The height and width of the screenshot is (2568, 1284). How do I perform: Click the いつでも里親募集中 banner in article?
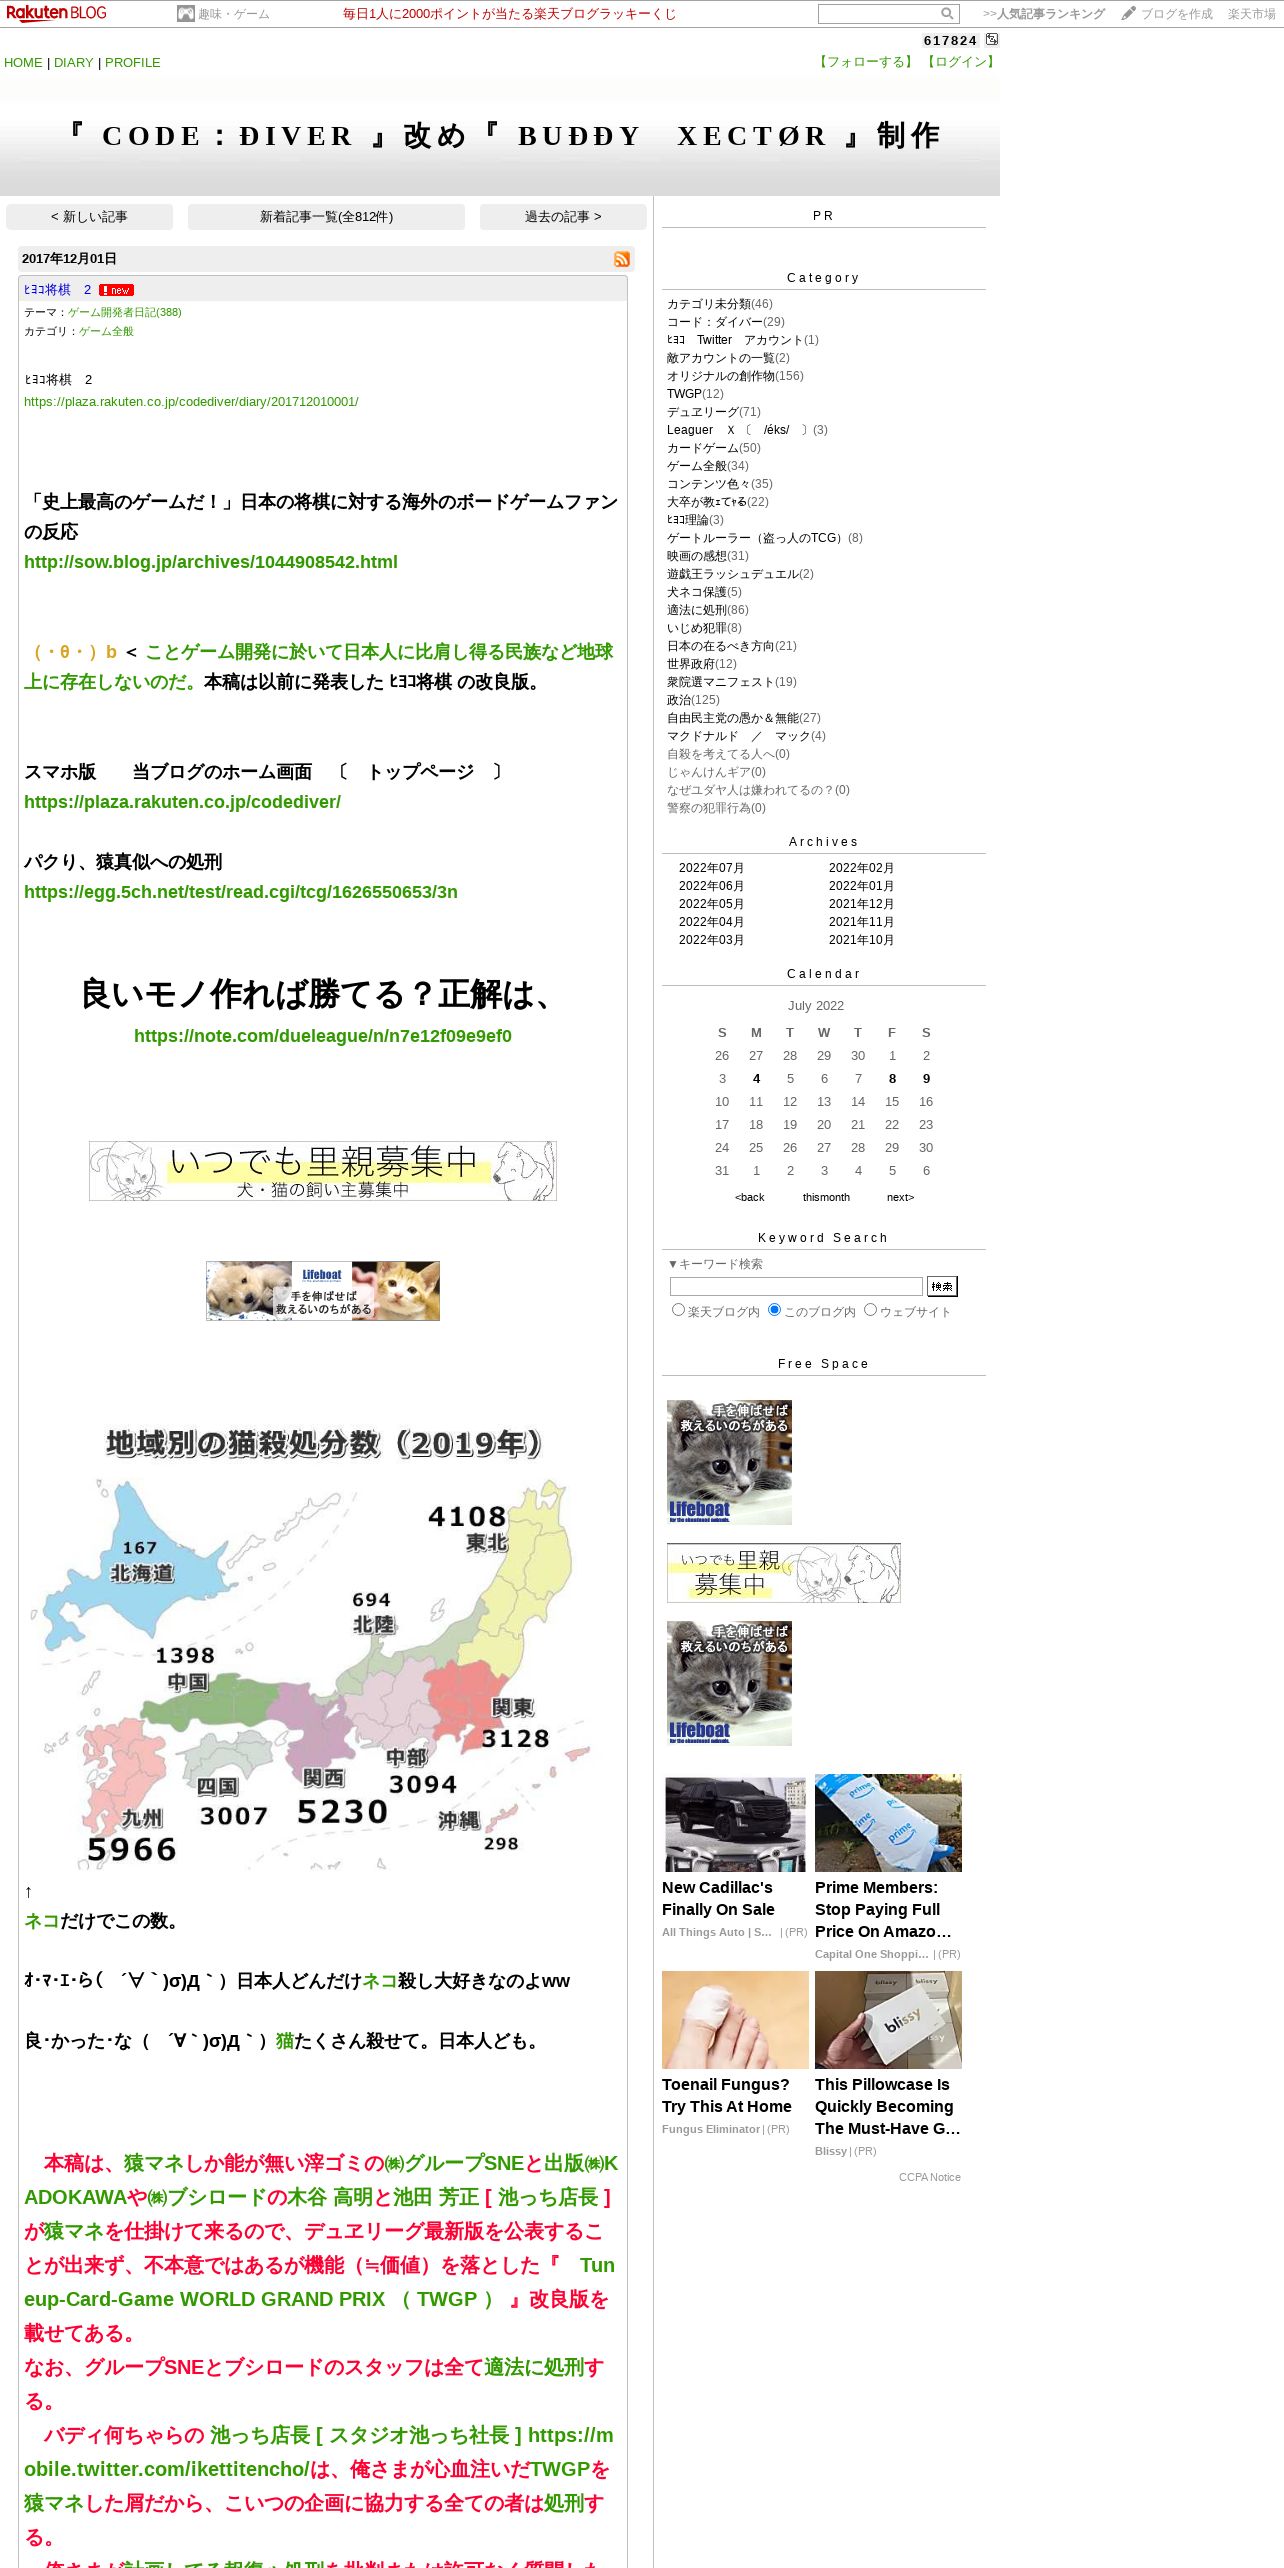tap(323, 1171)
